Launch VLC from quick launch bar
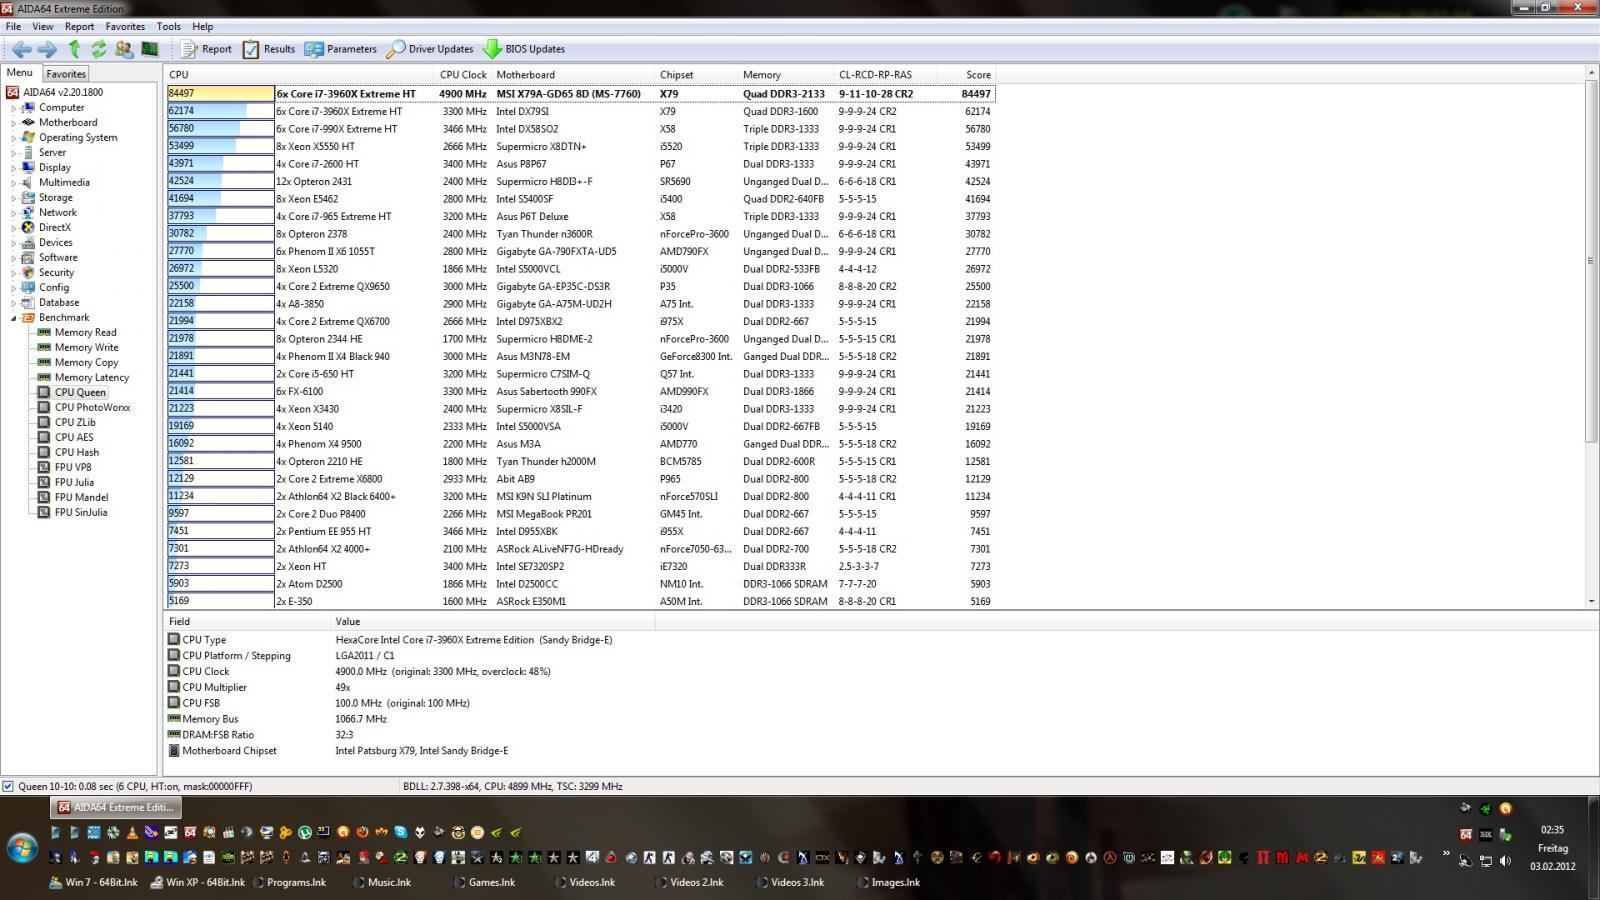The height and width of the screenshot is (900, 1600). [132, 832]
